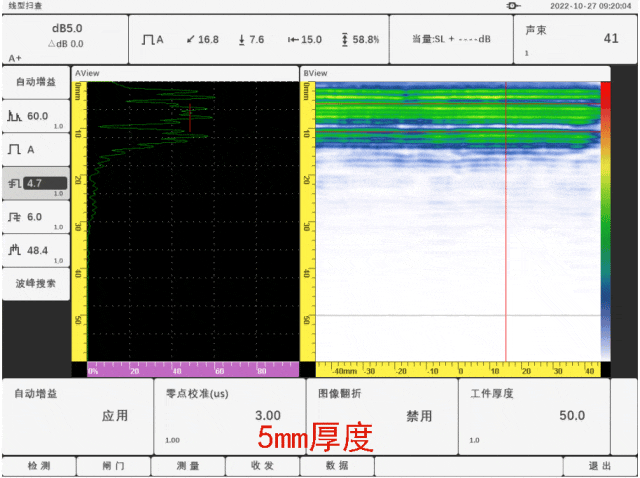Tap the BView horizontal mm ruler
Image resolution: width=640 pixels, height=478 pixels.
click(x=458, y=369)
